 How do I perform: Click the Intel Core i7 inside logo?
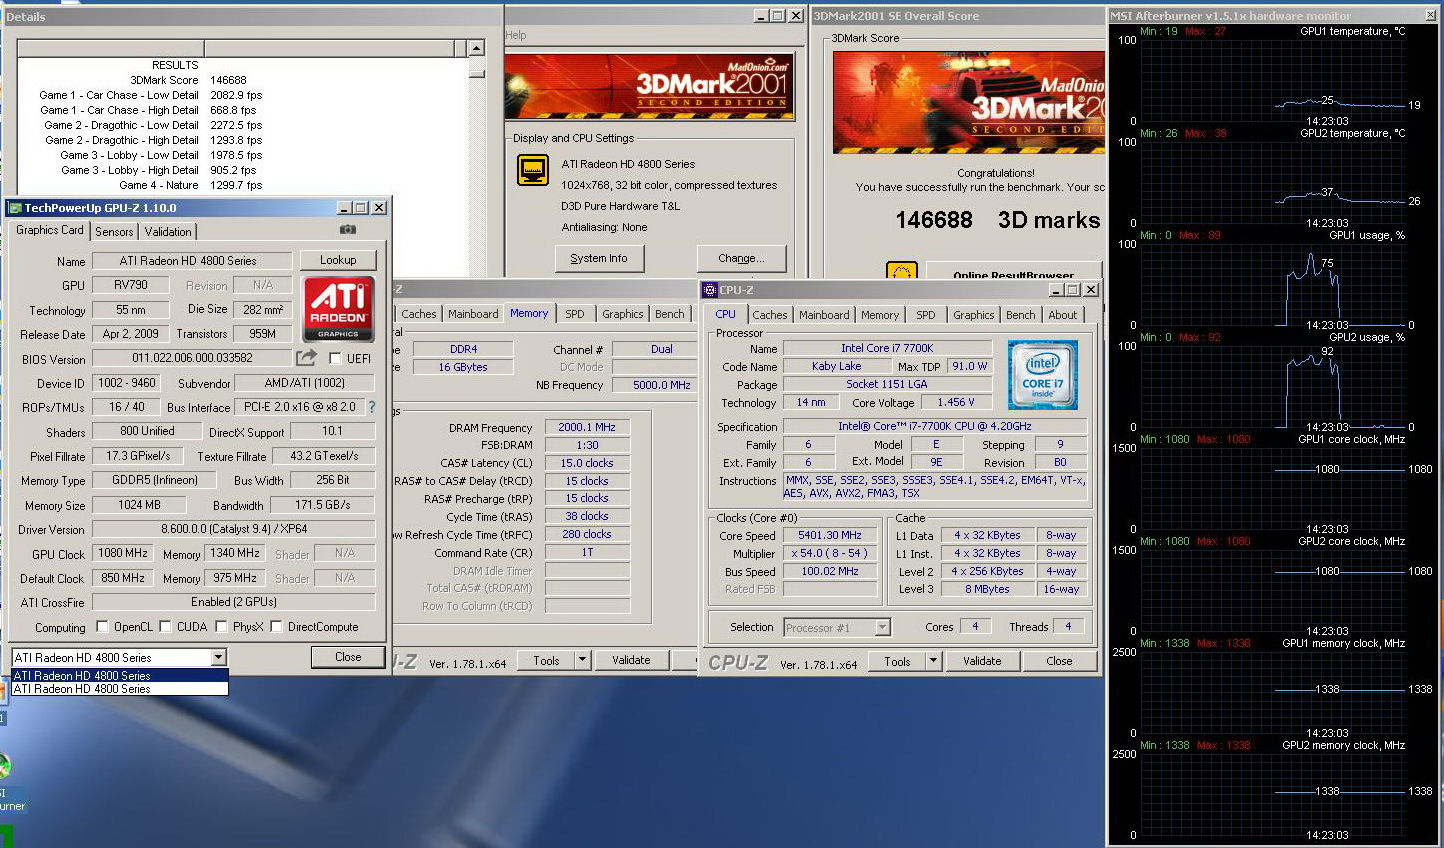(1043, 374)
